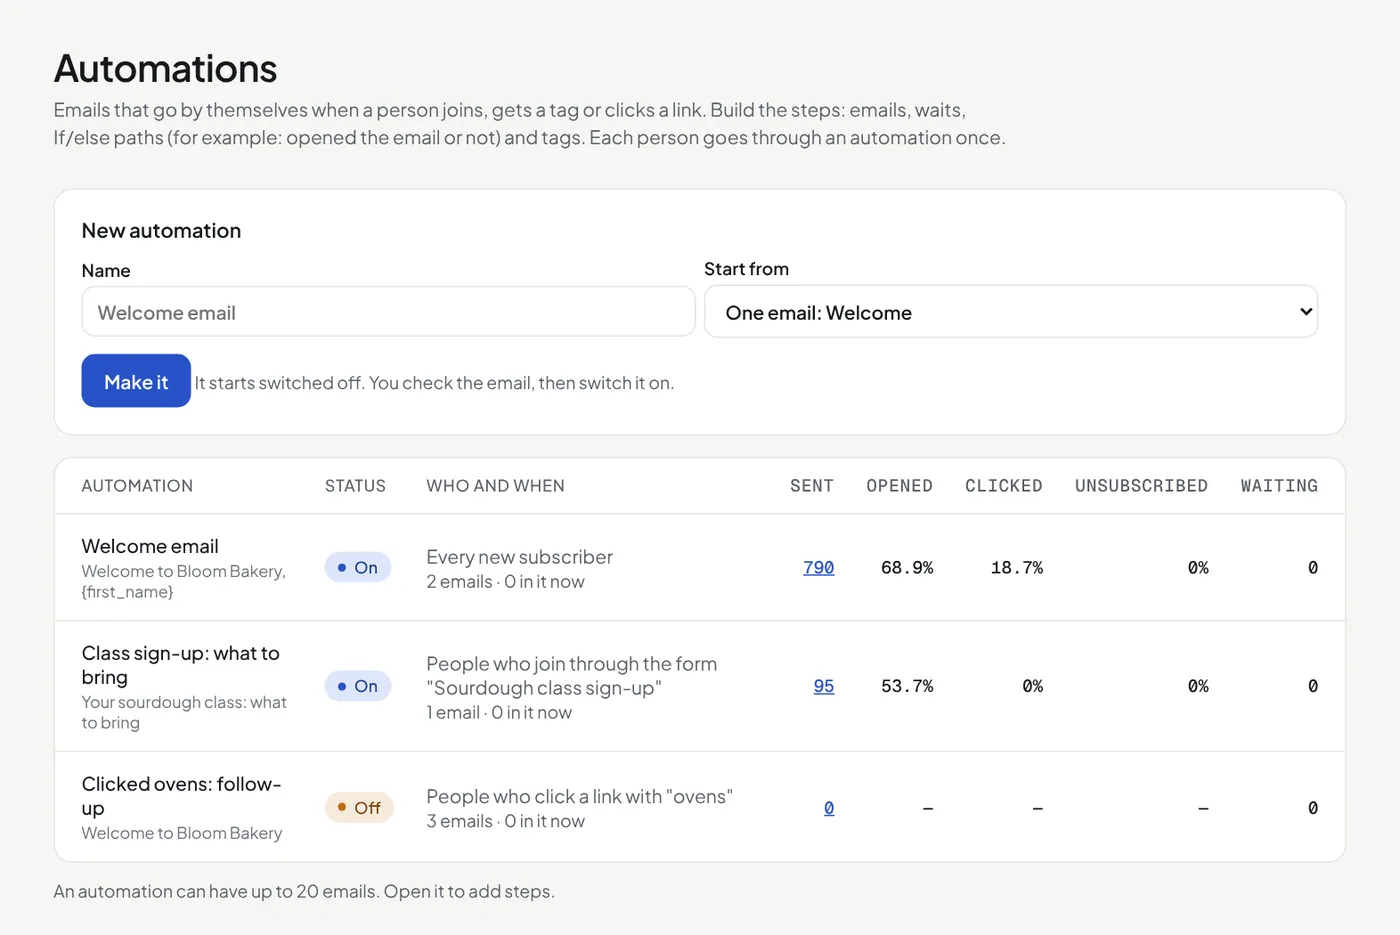Click the Make it button
Viewport: 1400px width, 935px height.
[x=136, y=381]
